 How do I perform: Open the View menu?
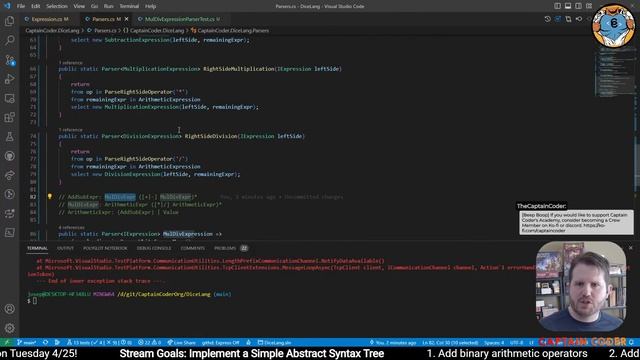tap(79, 6)
